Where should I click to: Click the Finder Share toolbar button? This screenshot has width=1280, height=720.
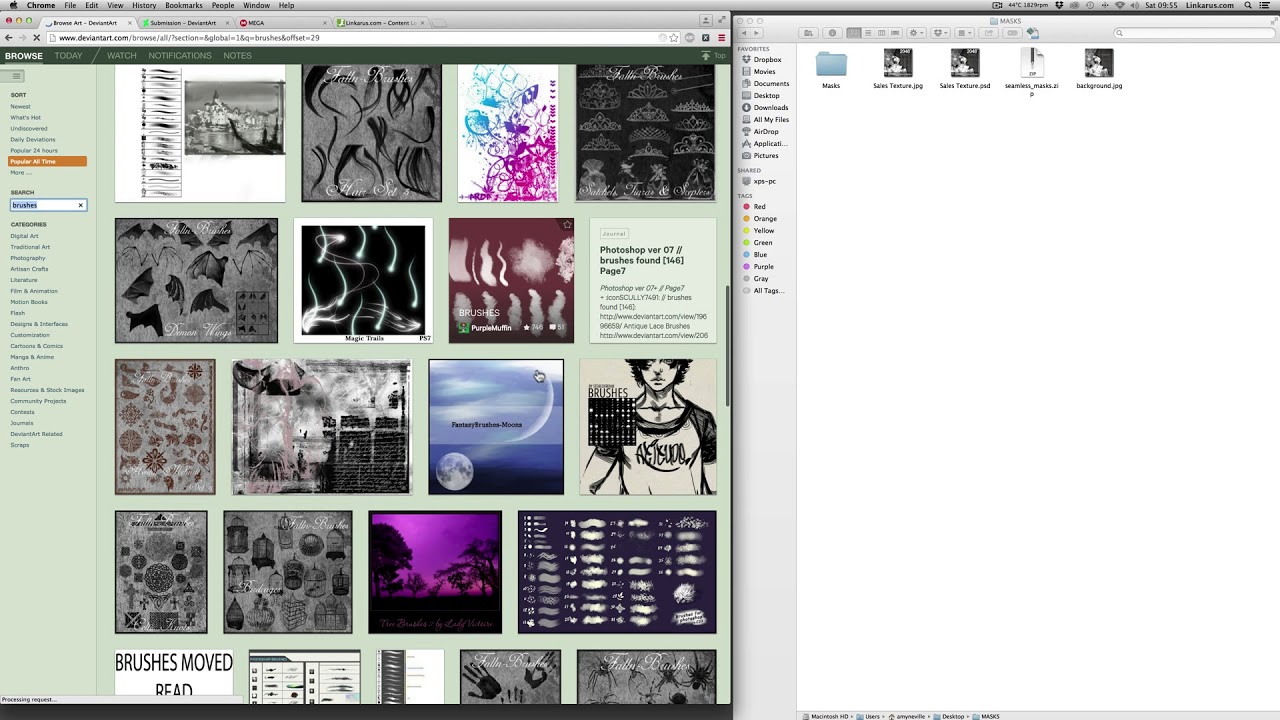click(989, 33)
